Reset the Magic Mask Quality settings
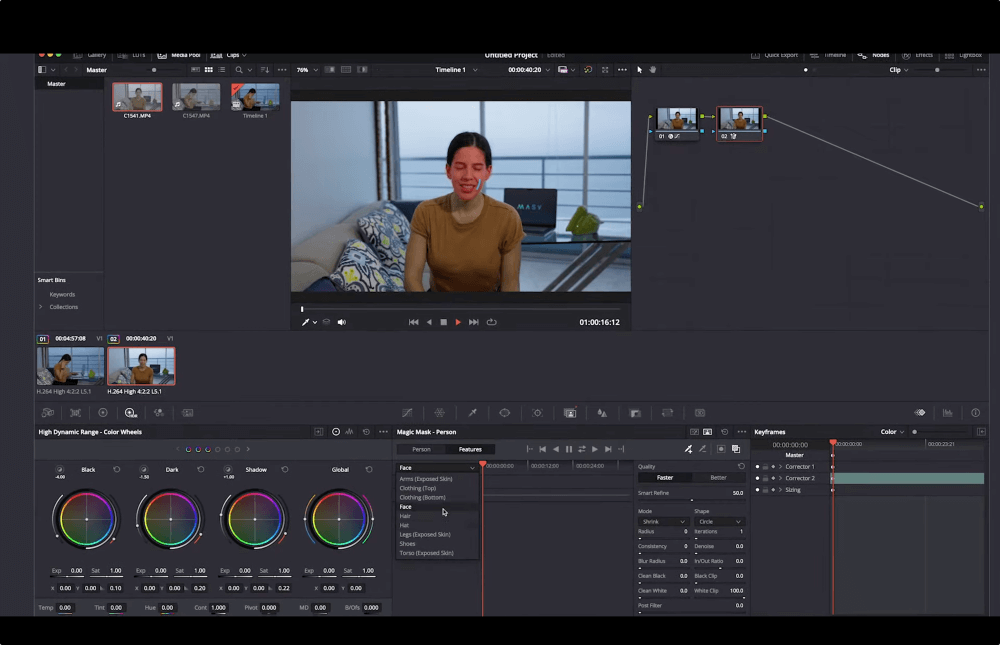The image size is (1000, 645). tap(741, 466)
